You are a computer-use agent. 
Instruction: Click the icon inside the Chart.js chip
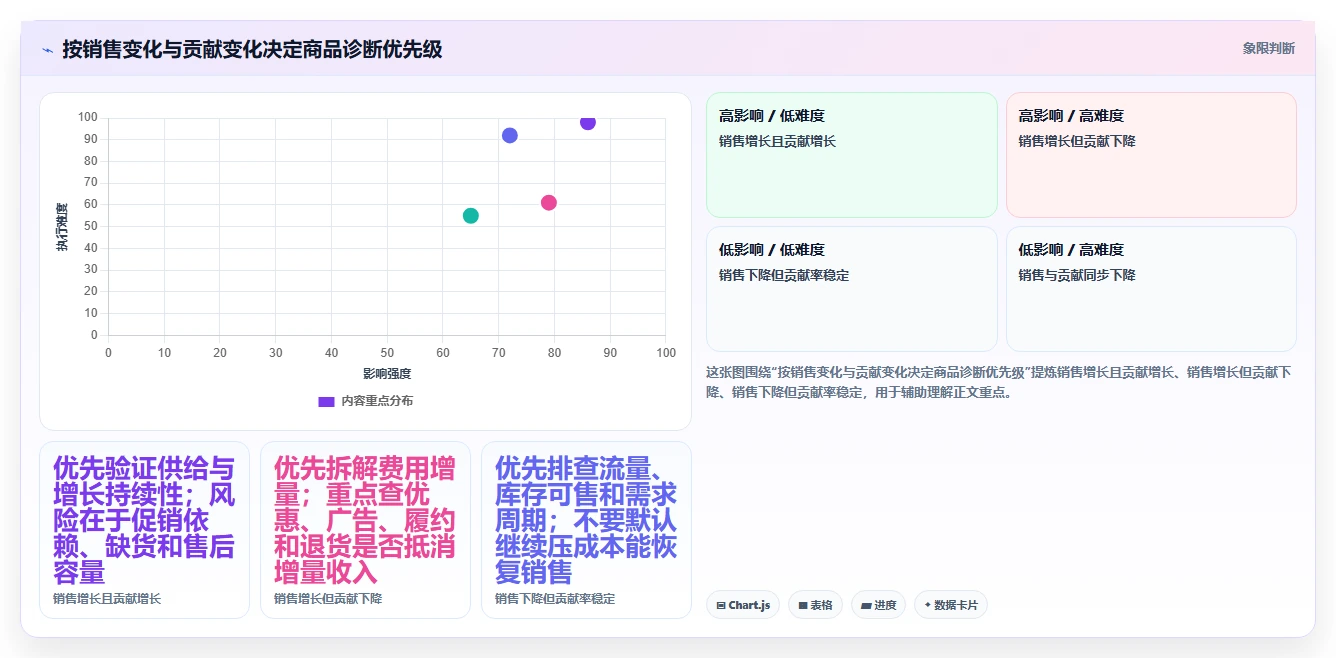click(721, 605)
